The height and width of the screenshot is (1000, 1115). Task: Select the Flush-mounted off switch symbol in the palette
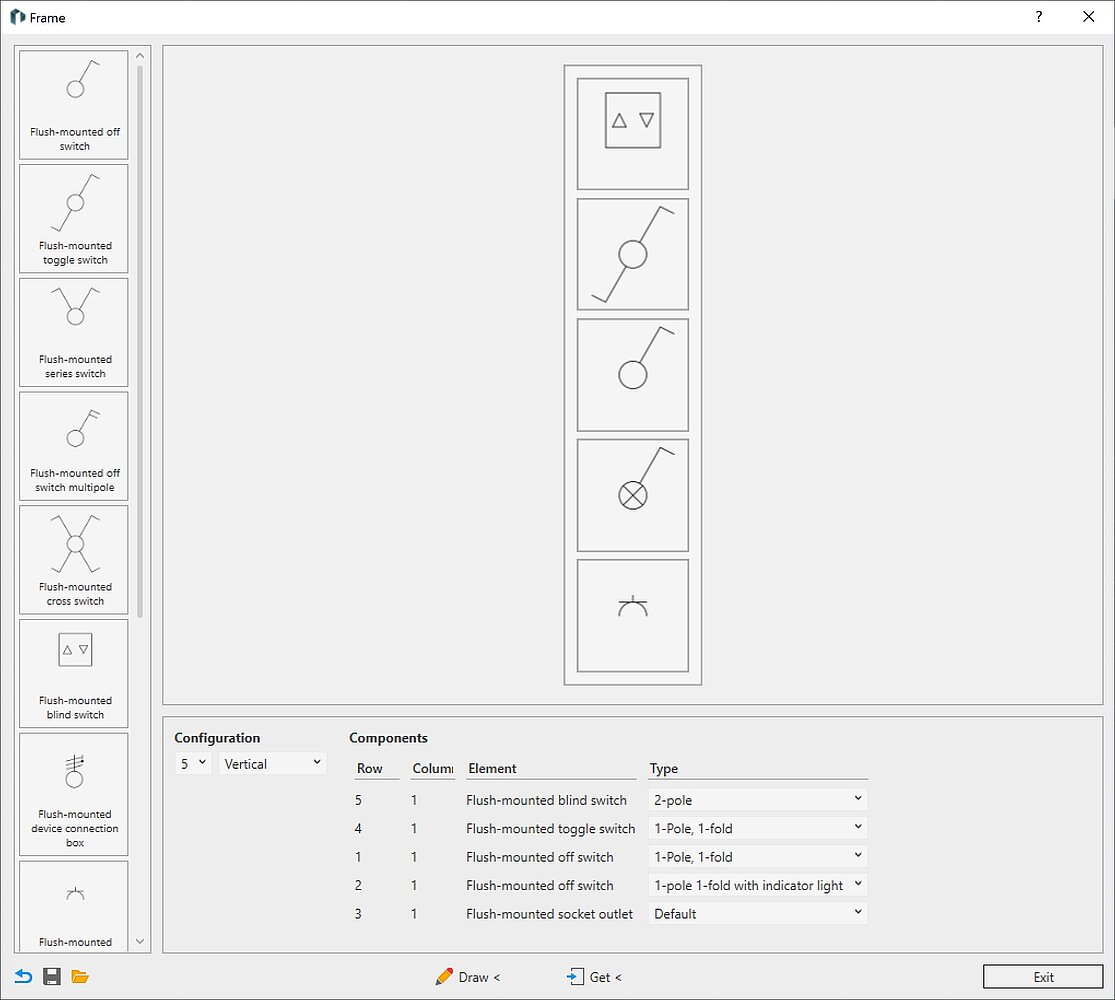[x=74, y=104]
